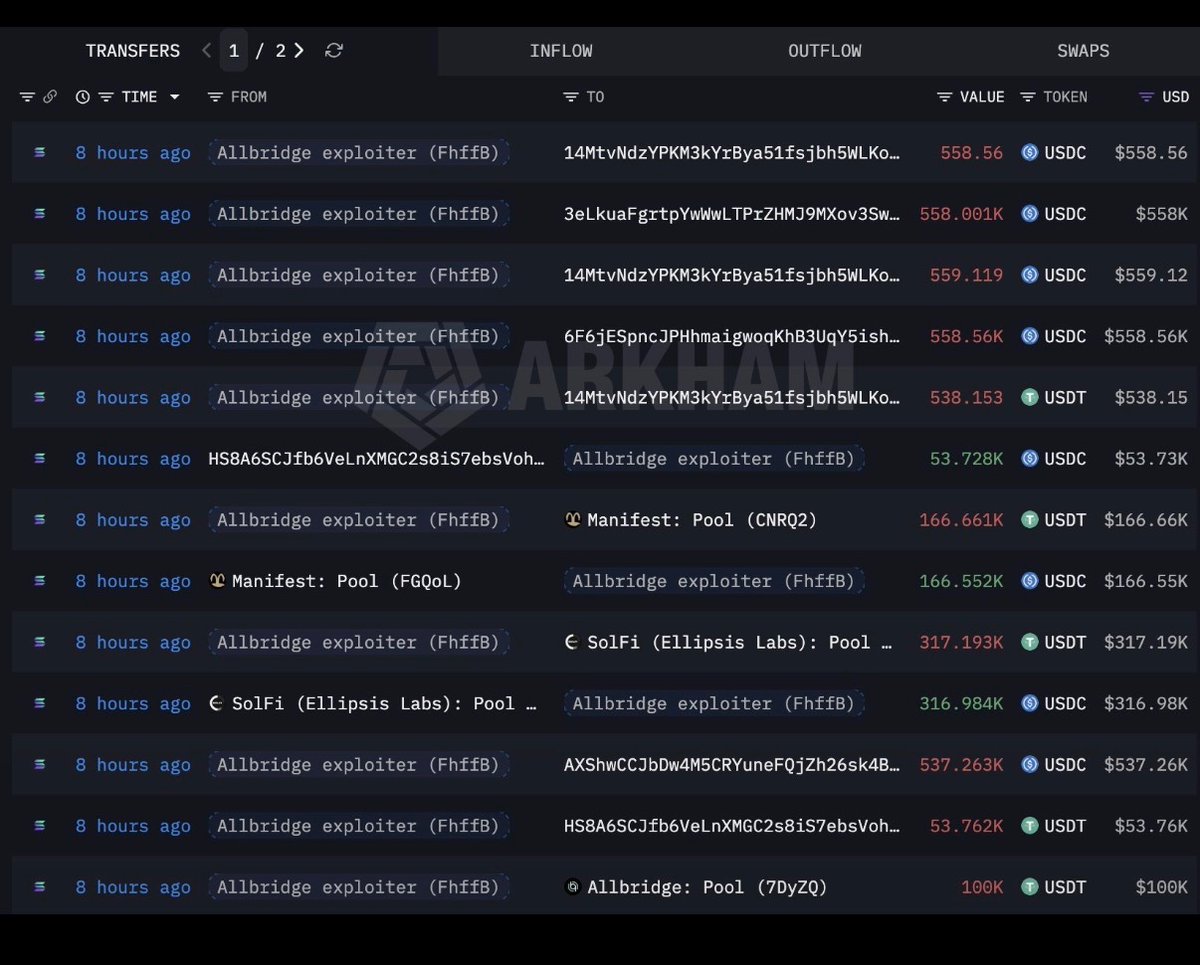The image size is (1200, 965).
Task: Click Allbridge icon beside Pool (7DyZQ)
Action: [573, 887]
